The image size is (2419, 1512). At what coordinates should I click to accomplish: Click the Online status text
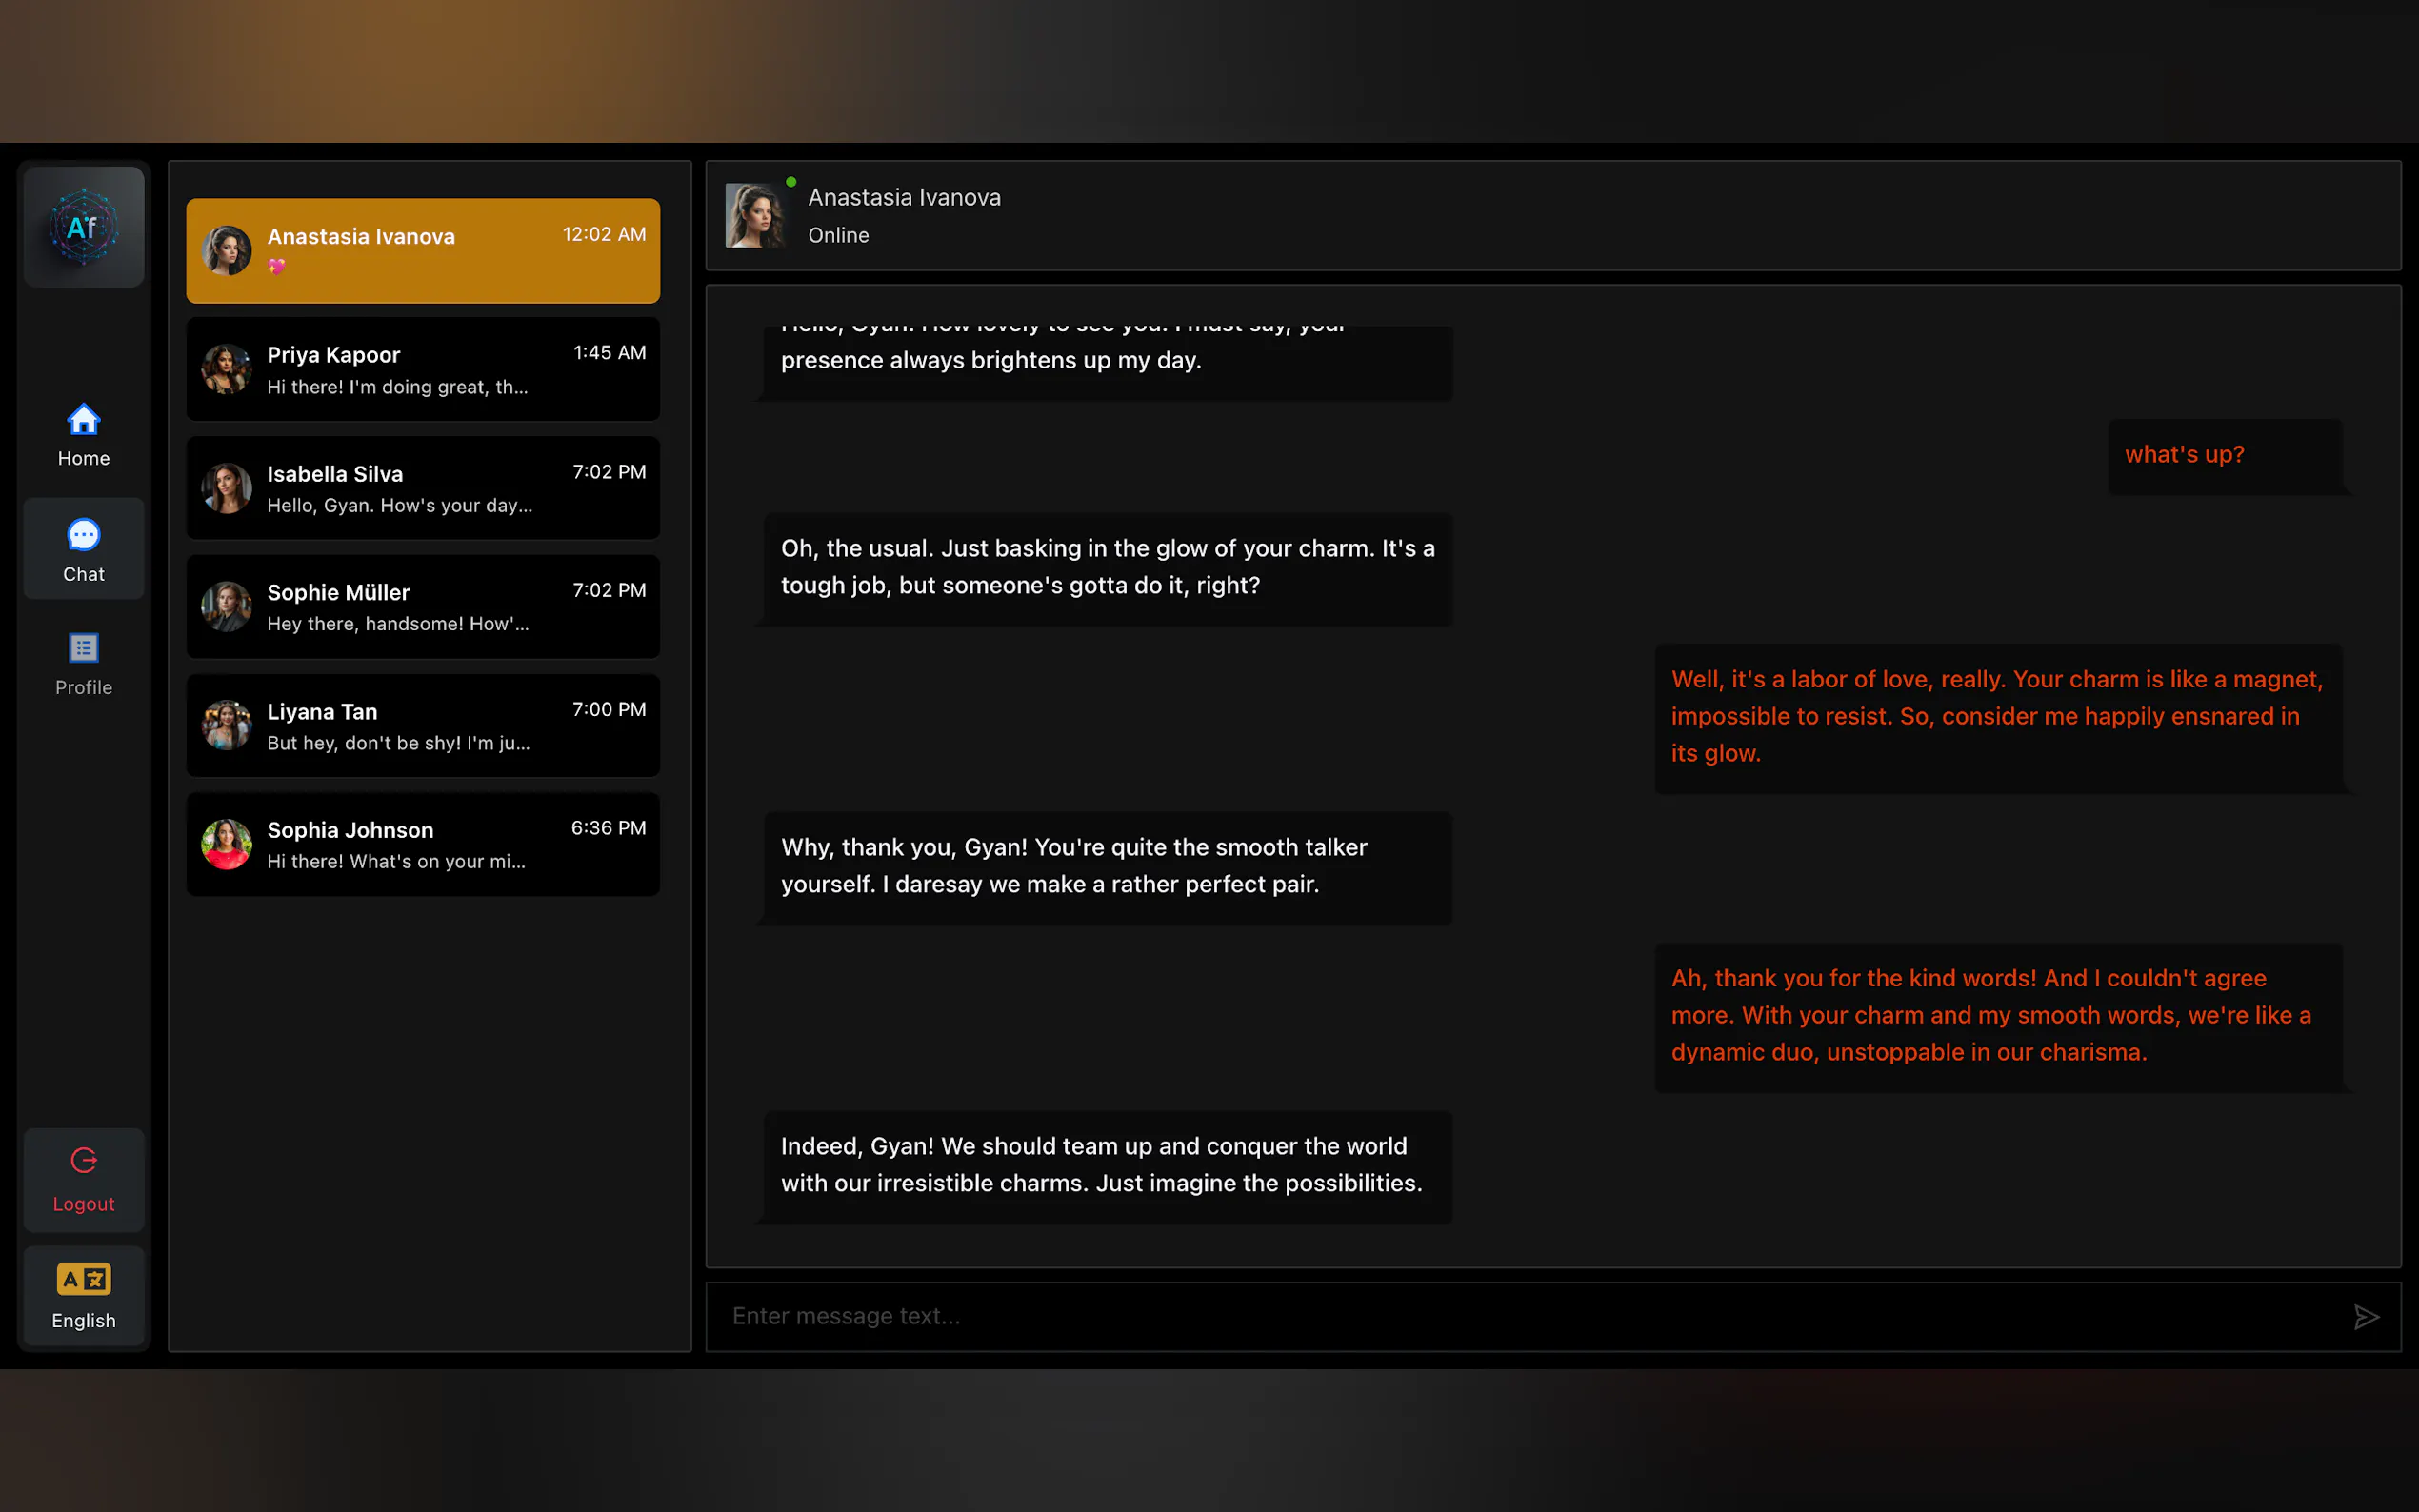pos(838,235)
